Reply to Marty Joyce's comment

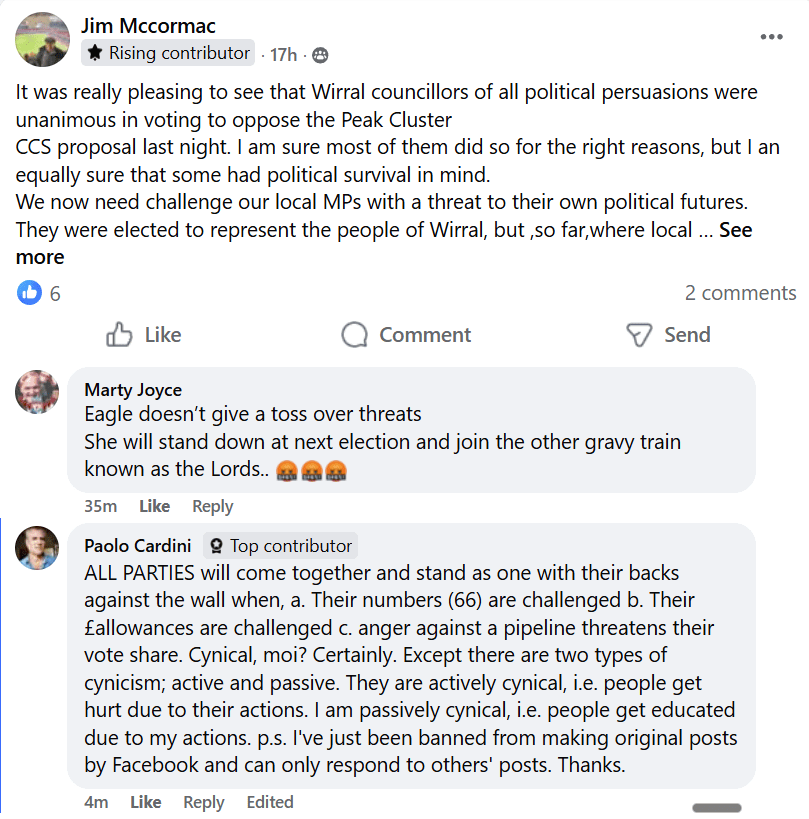[212, 506]
